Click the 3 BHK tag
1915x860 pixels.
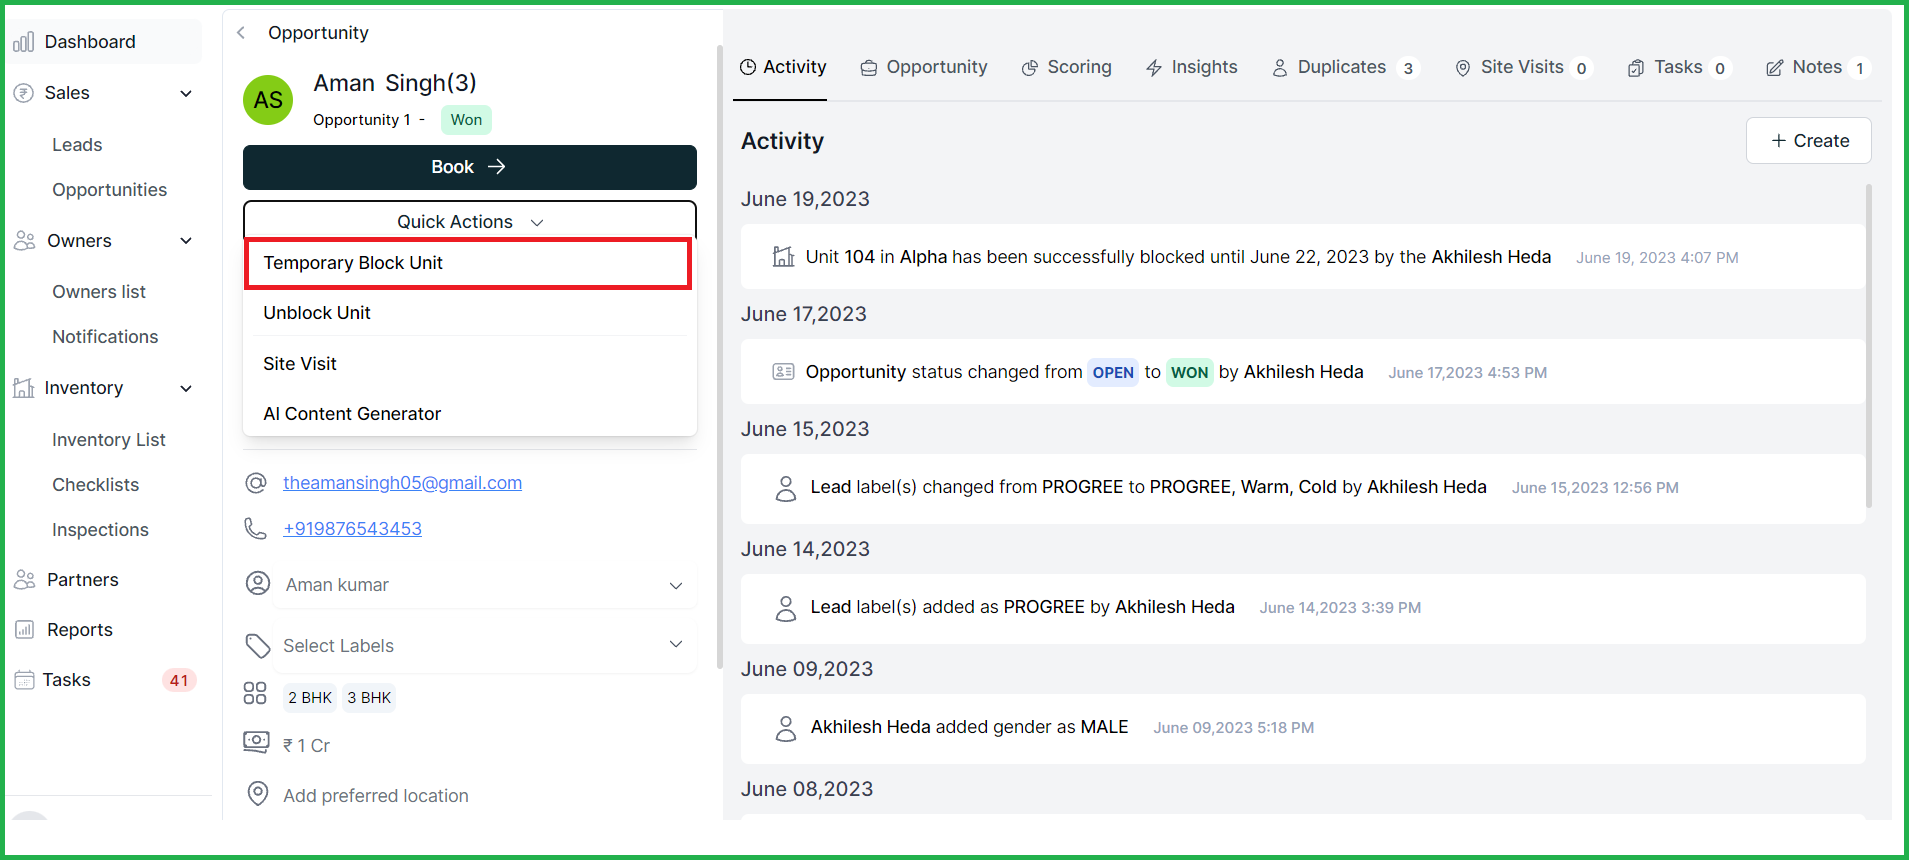click(x=369, y=698)
